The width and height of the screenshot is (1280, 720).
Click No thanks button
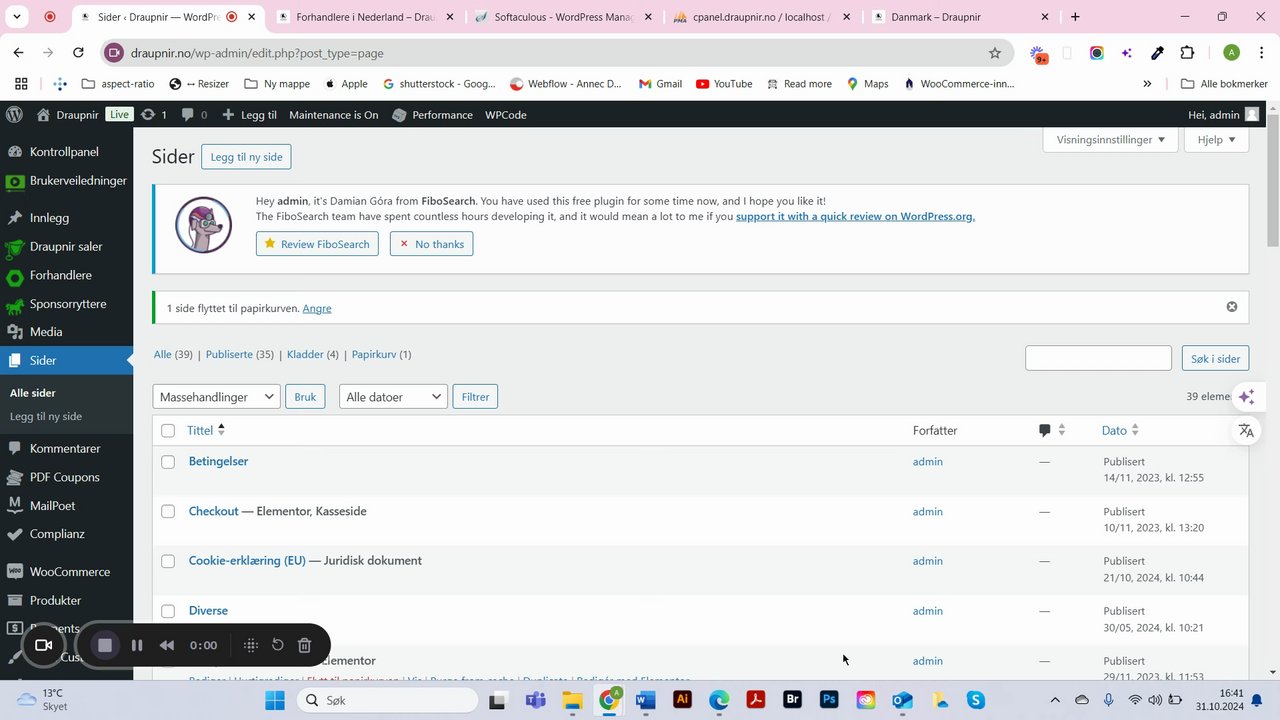(x=431, y=244)
